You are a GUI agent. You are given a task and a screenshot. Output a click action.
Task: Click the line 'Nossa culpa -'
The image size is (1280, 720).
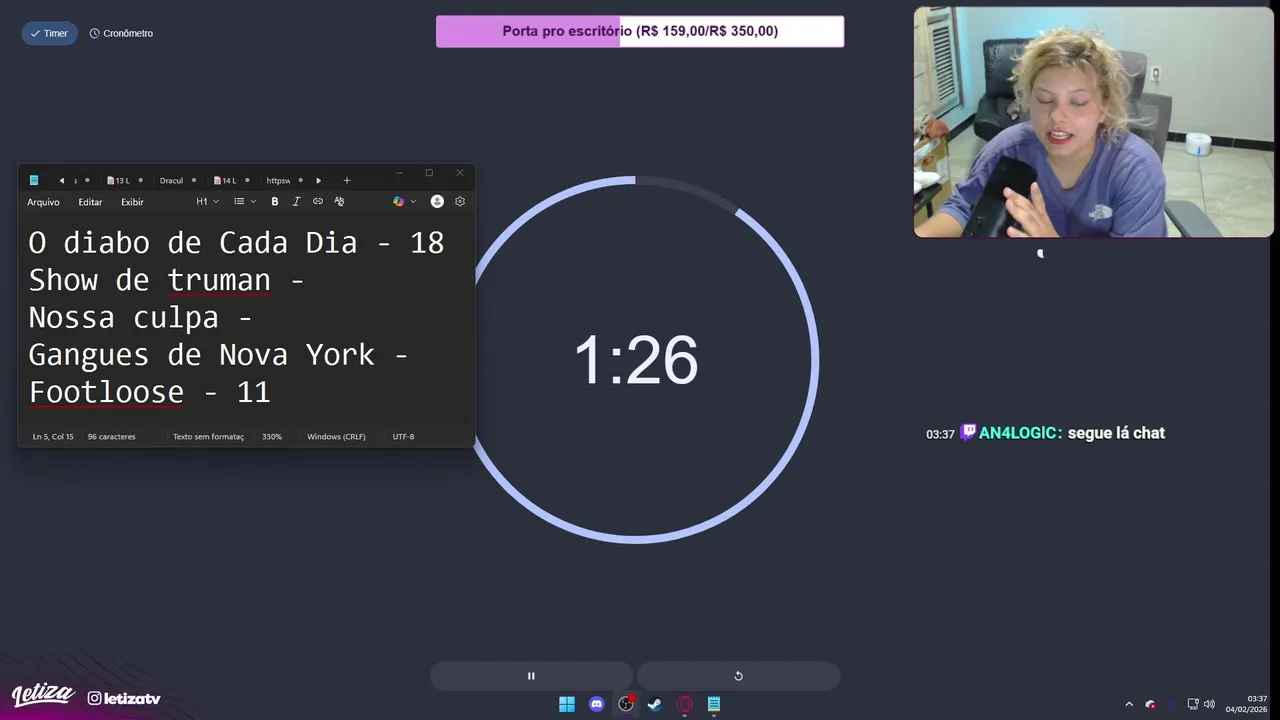coord(140,318)
